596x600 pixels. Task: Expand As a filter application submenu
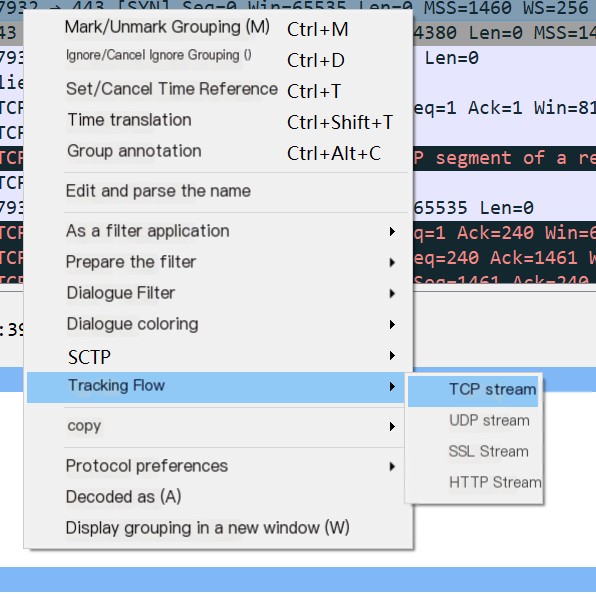click(217, 232)
